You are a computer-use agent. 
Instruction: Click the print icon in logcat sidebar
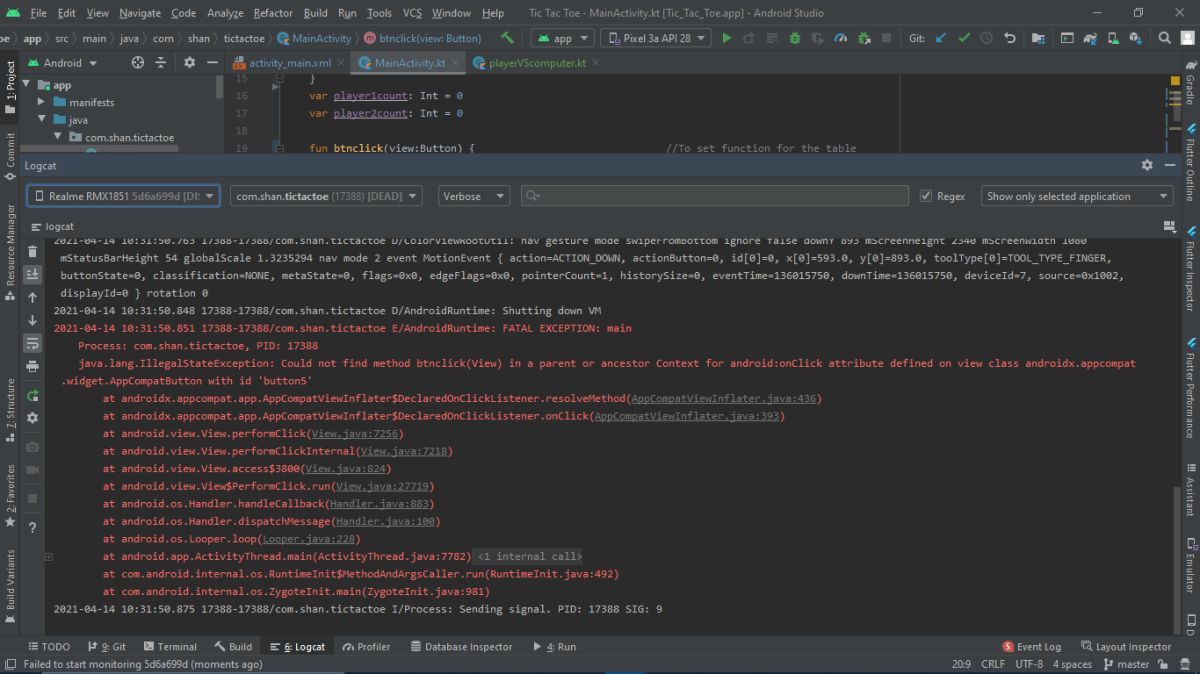[x=32, y=366]
